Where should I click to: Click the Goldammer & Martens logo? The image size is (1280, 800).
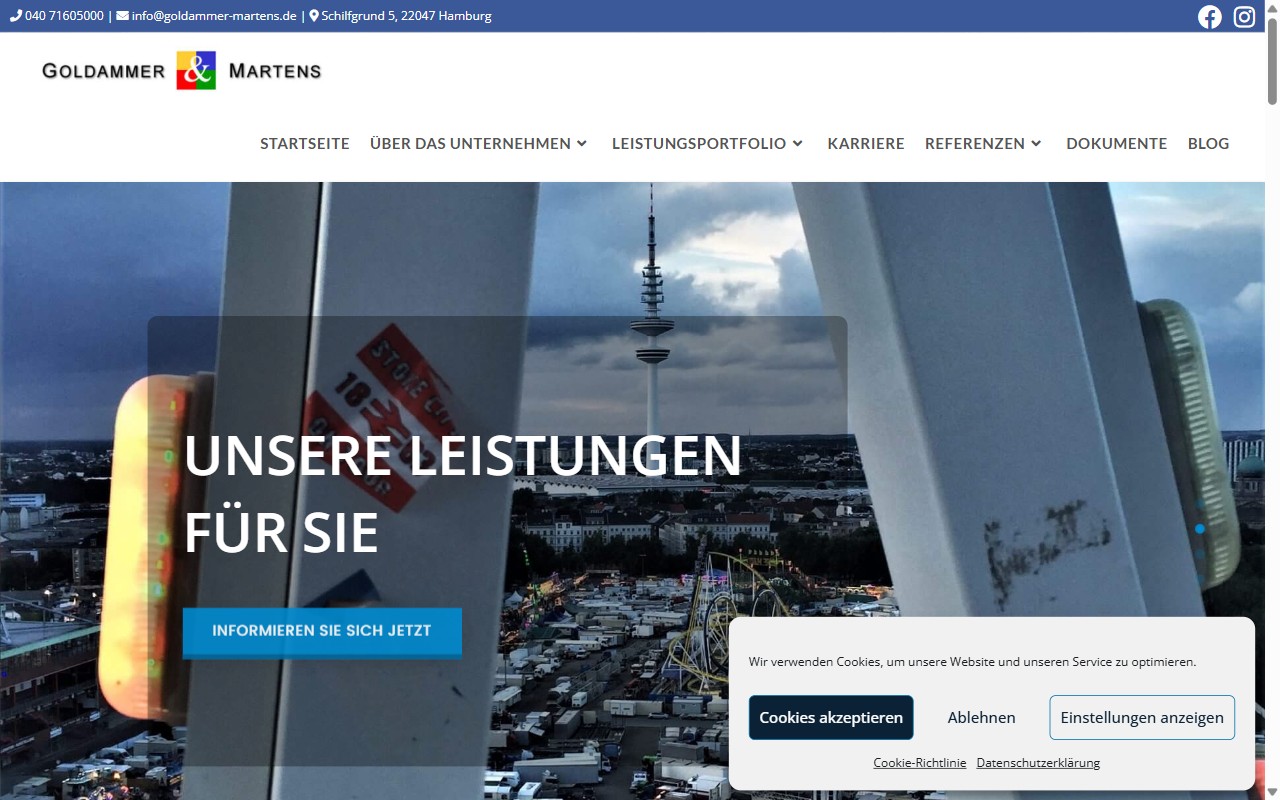182,70
